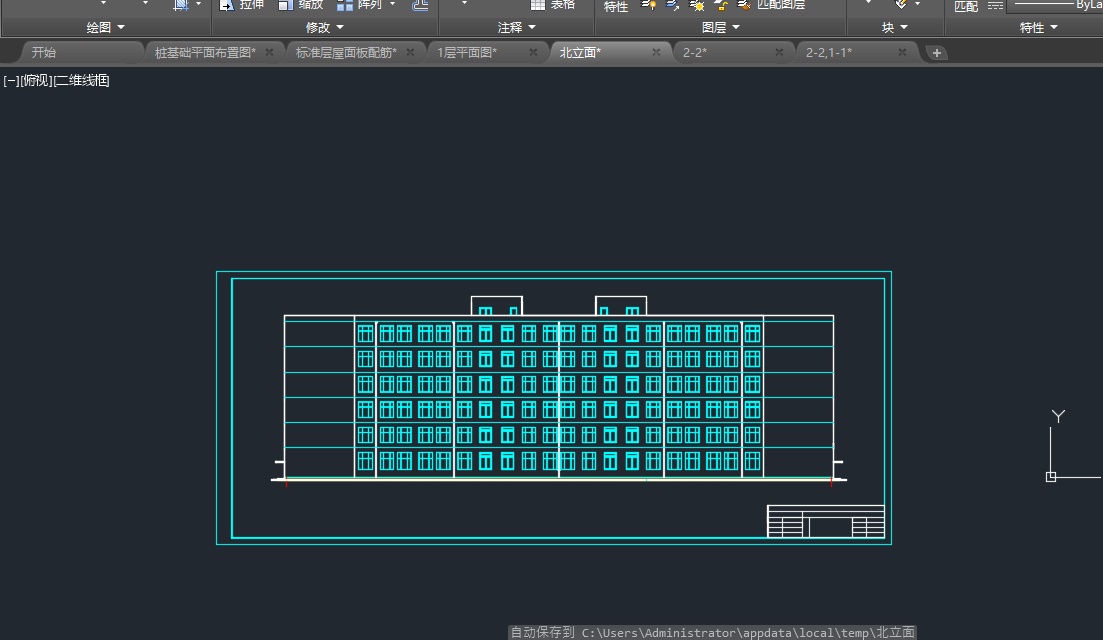Click the layer unlock padlock icon
Image resolution: width=1103 pixels, height=640 pixels.
pyautogui.click(x=721, y=5)
